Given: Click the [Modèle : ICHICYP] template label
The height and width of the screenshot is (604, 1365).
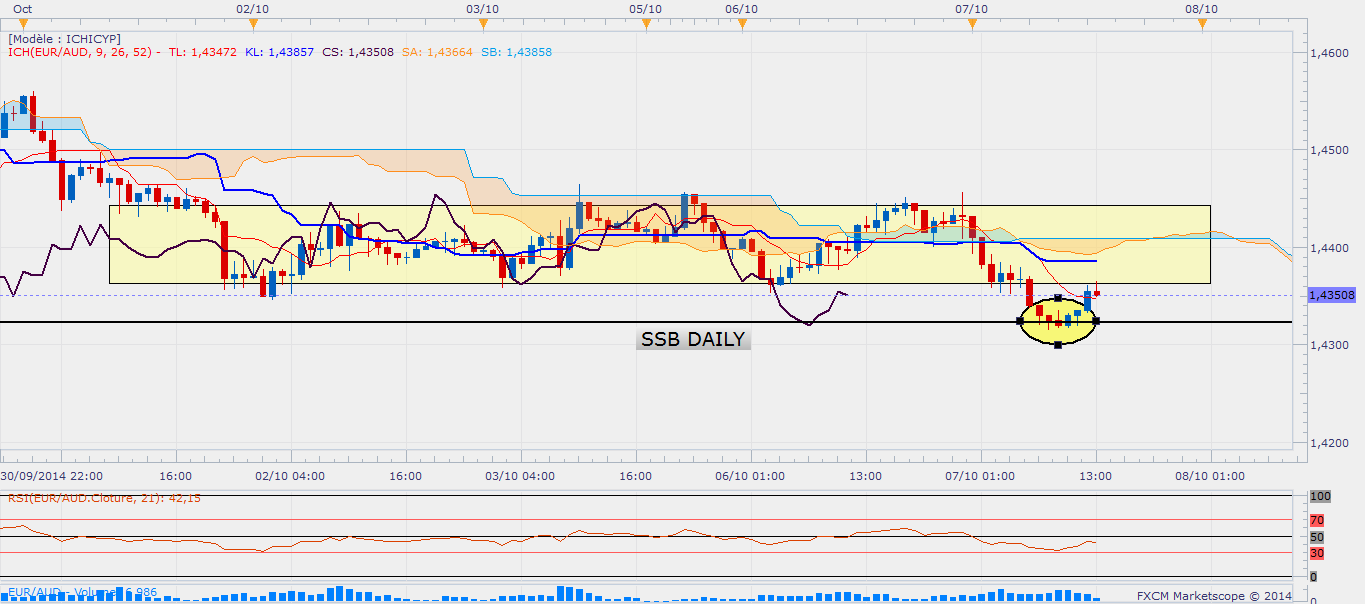Looking at the screenshot, I should (x=64, y=38).
